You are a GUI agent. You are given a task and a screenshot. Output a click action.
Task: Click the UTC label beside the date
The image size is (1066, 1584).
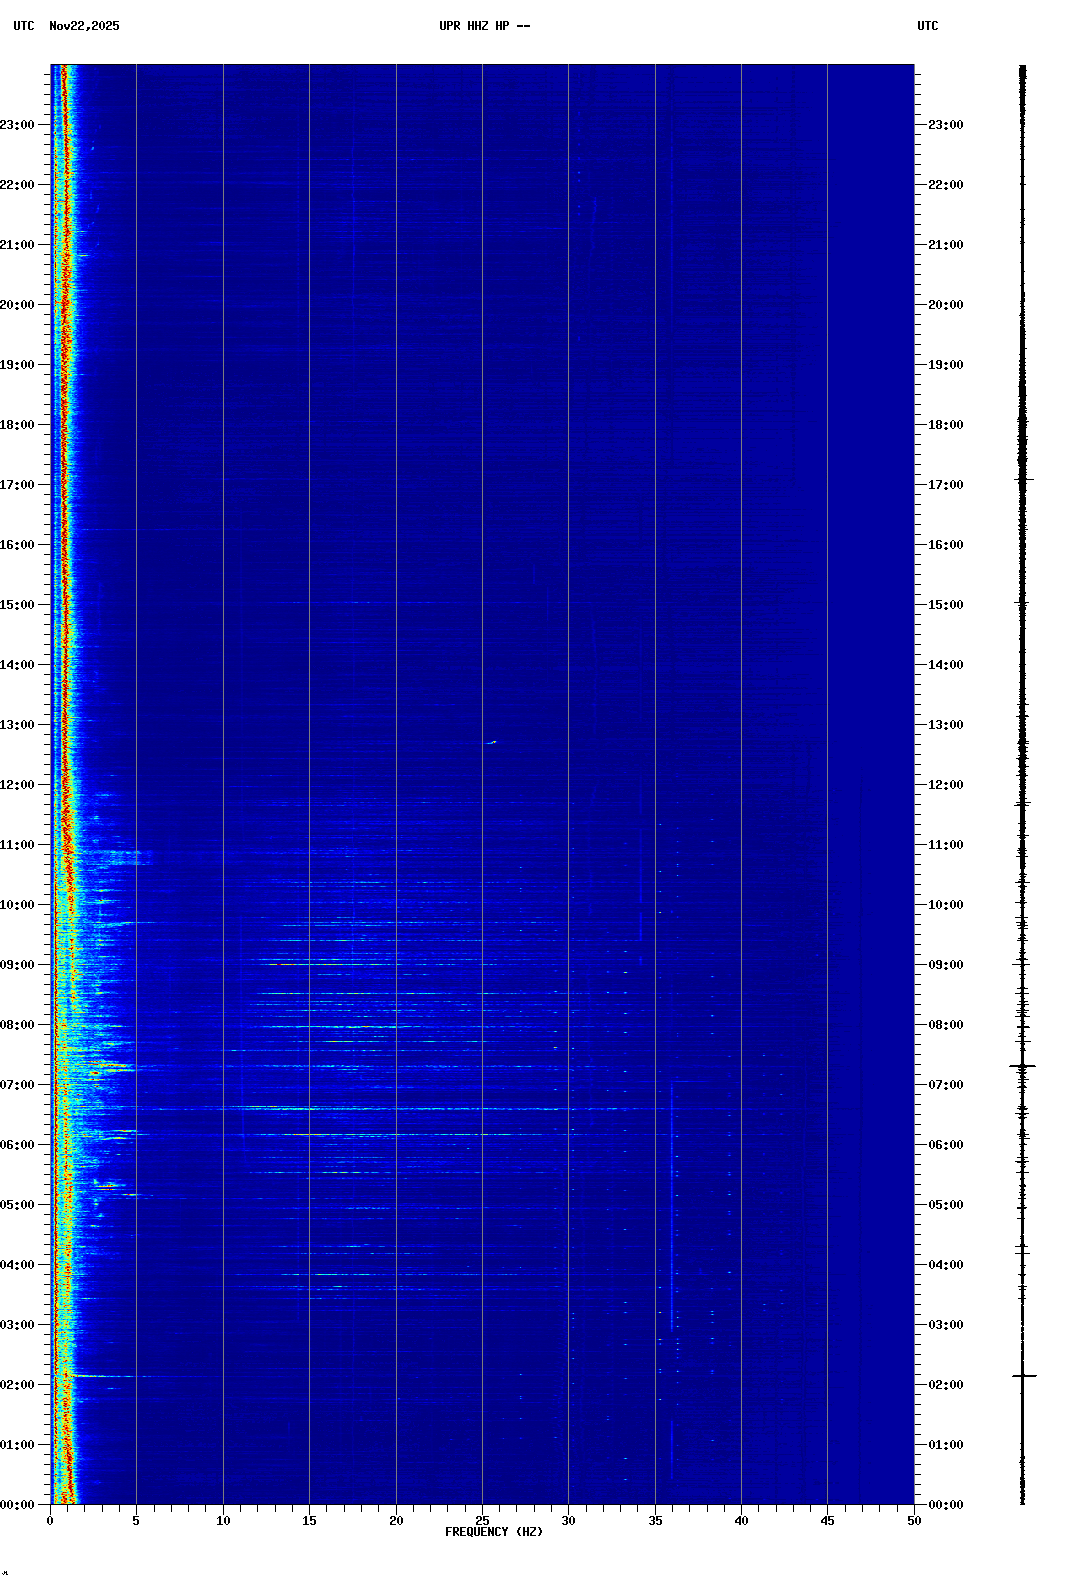[x=24, y=26]
